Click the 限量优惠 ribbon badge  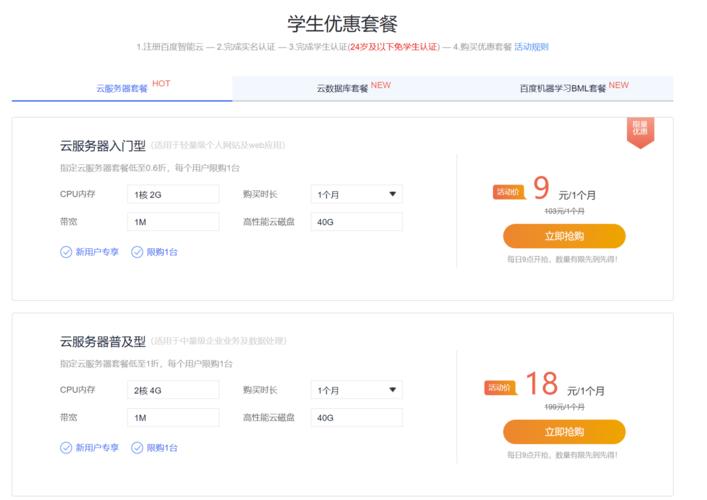640,132
